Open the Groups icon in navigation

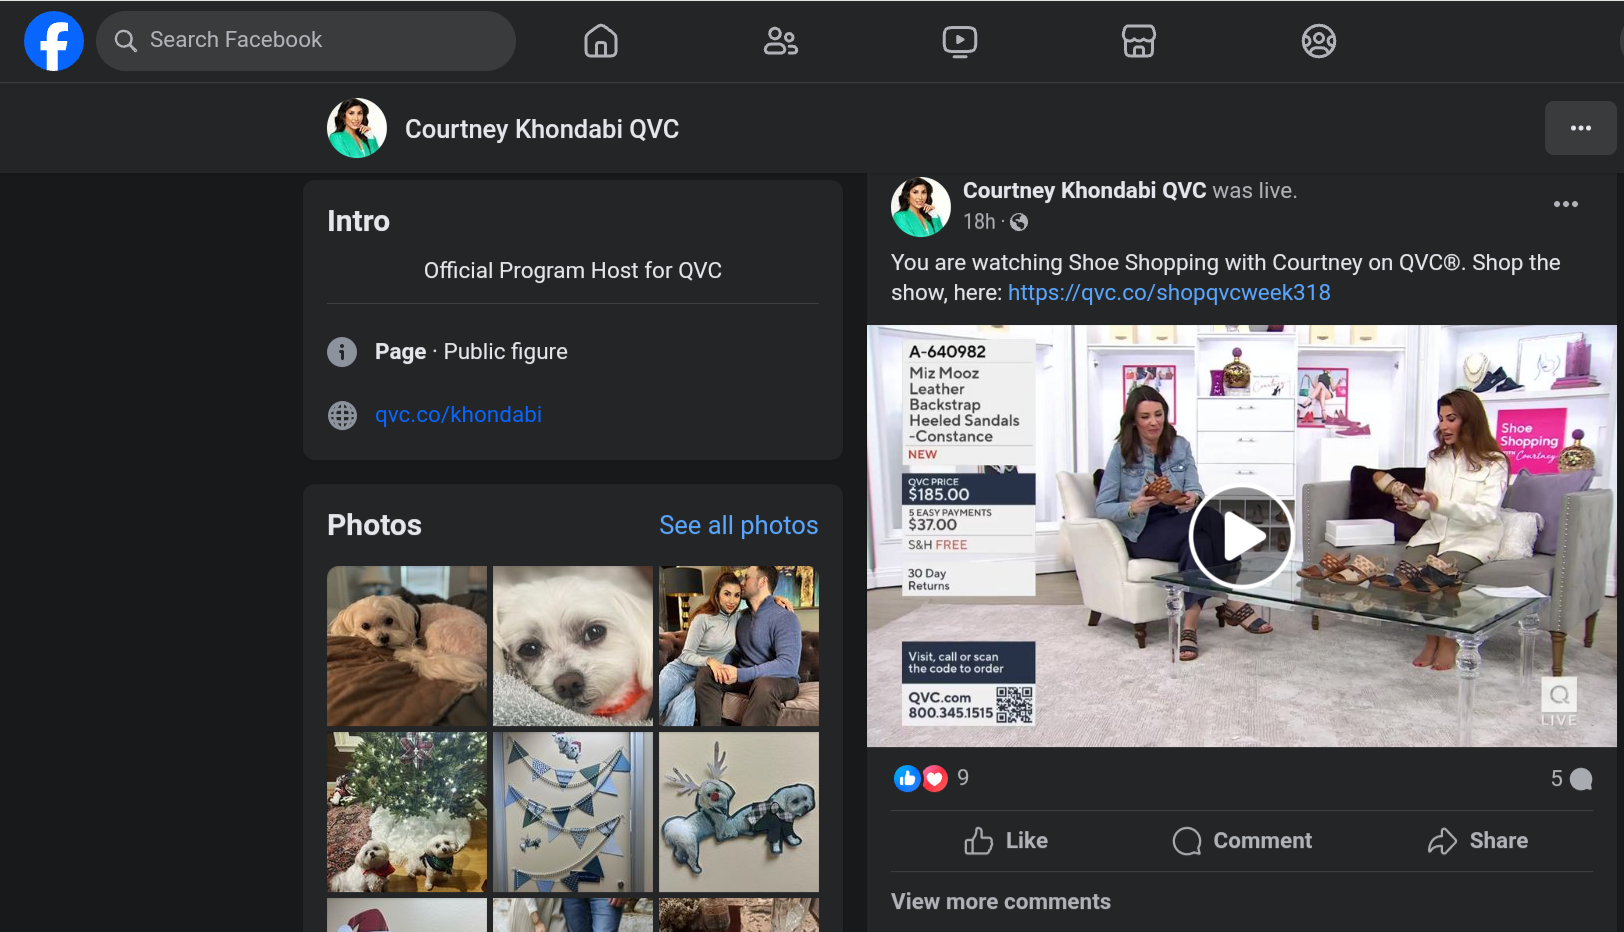click(1318, 41)
